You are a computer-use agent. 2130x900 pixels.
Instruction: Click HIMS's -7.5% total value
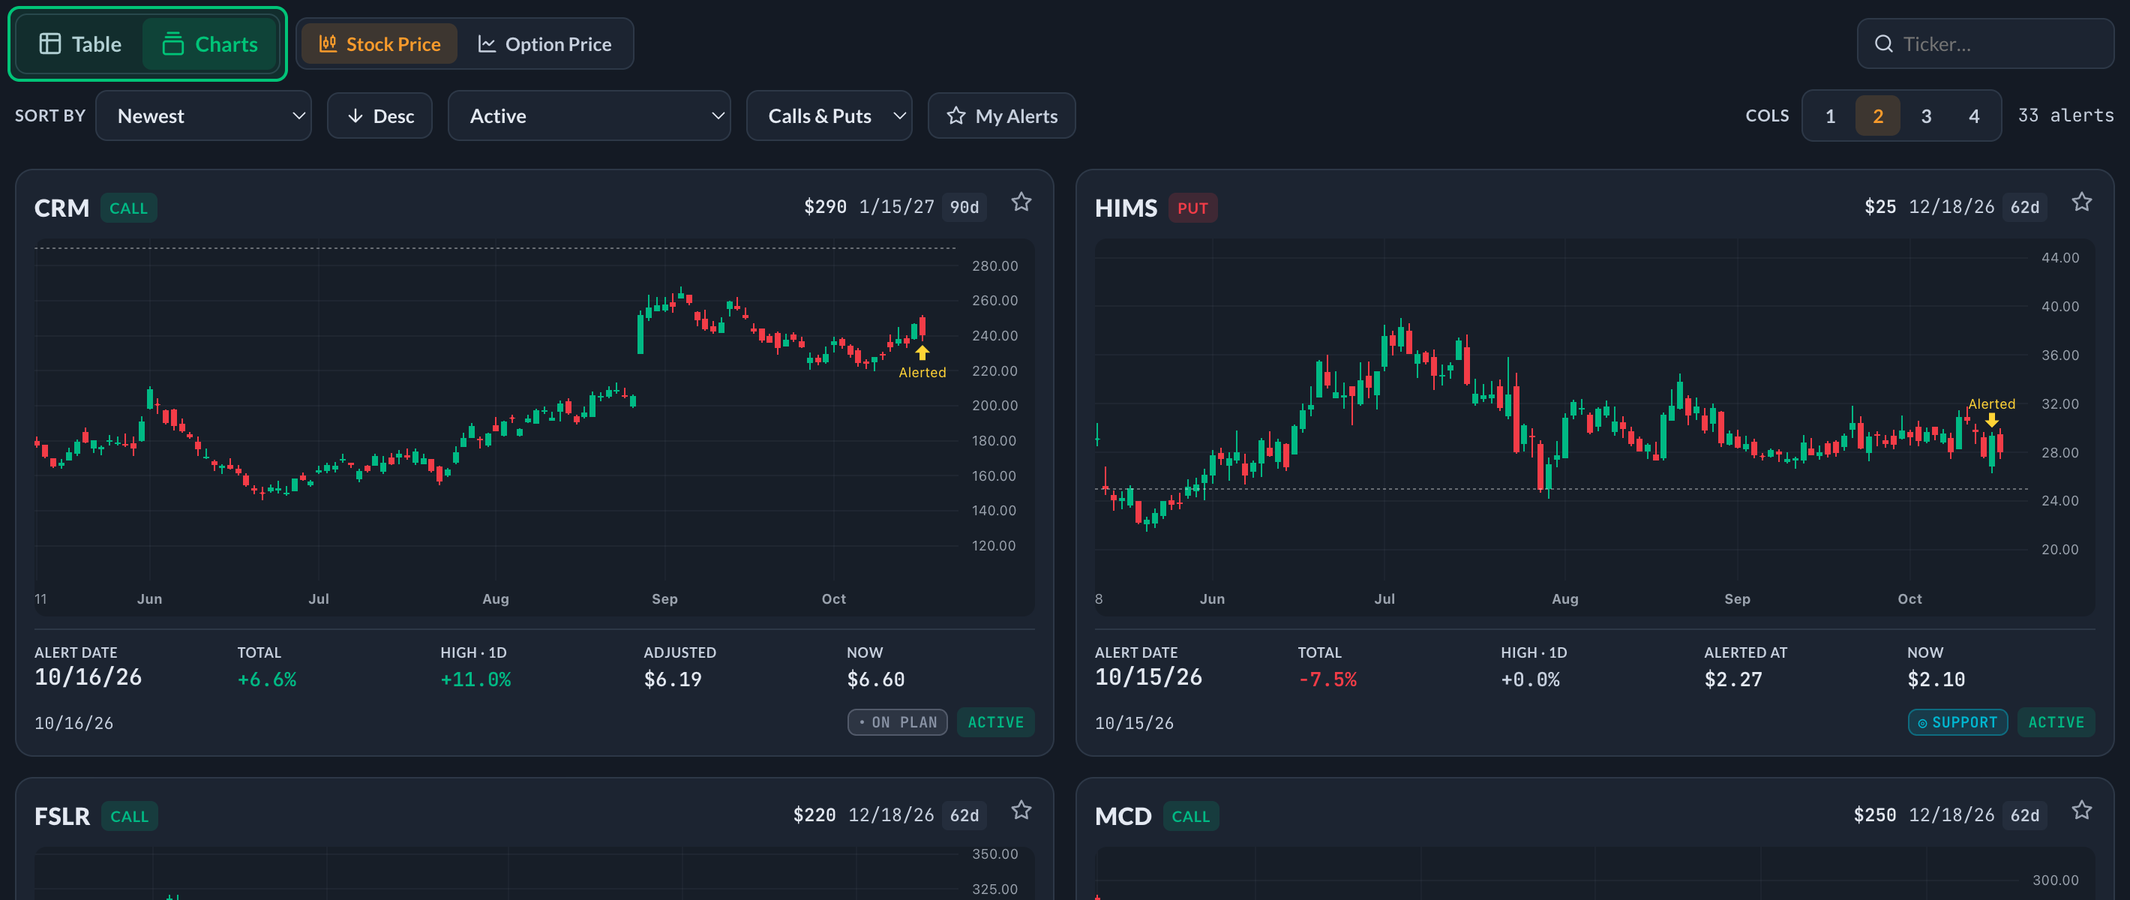pos(1327,680)
